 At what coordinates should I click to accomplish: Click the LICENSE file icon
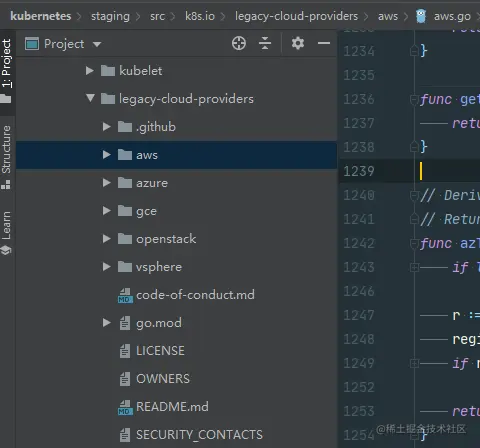[125, 351]
